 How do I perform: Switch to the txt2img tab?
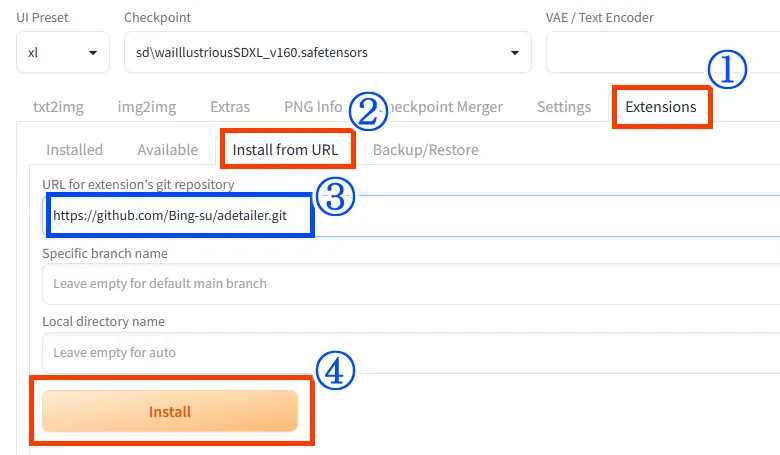click(58, 107)
